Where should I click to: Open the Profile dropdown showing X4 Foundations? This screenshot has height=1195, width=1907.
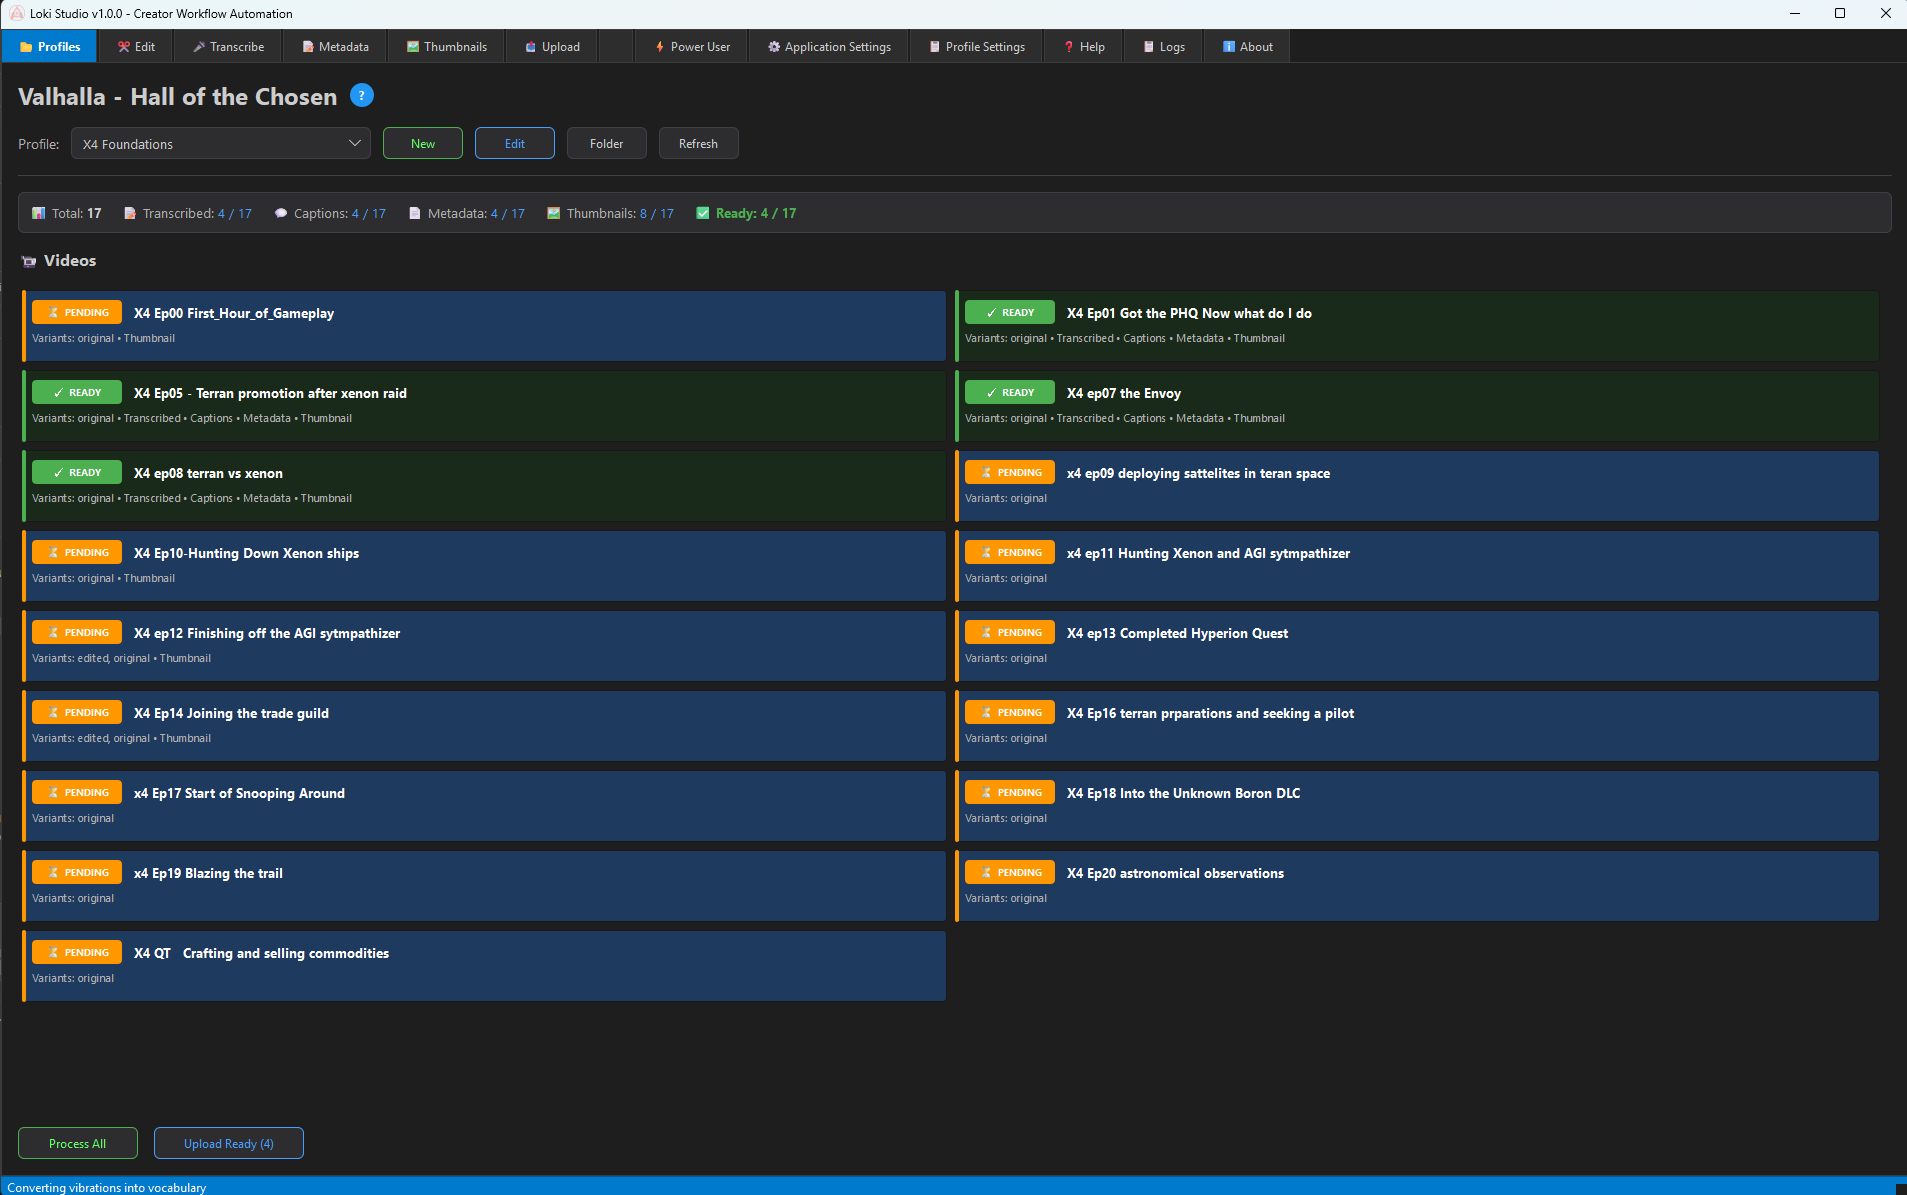point(219,143)
